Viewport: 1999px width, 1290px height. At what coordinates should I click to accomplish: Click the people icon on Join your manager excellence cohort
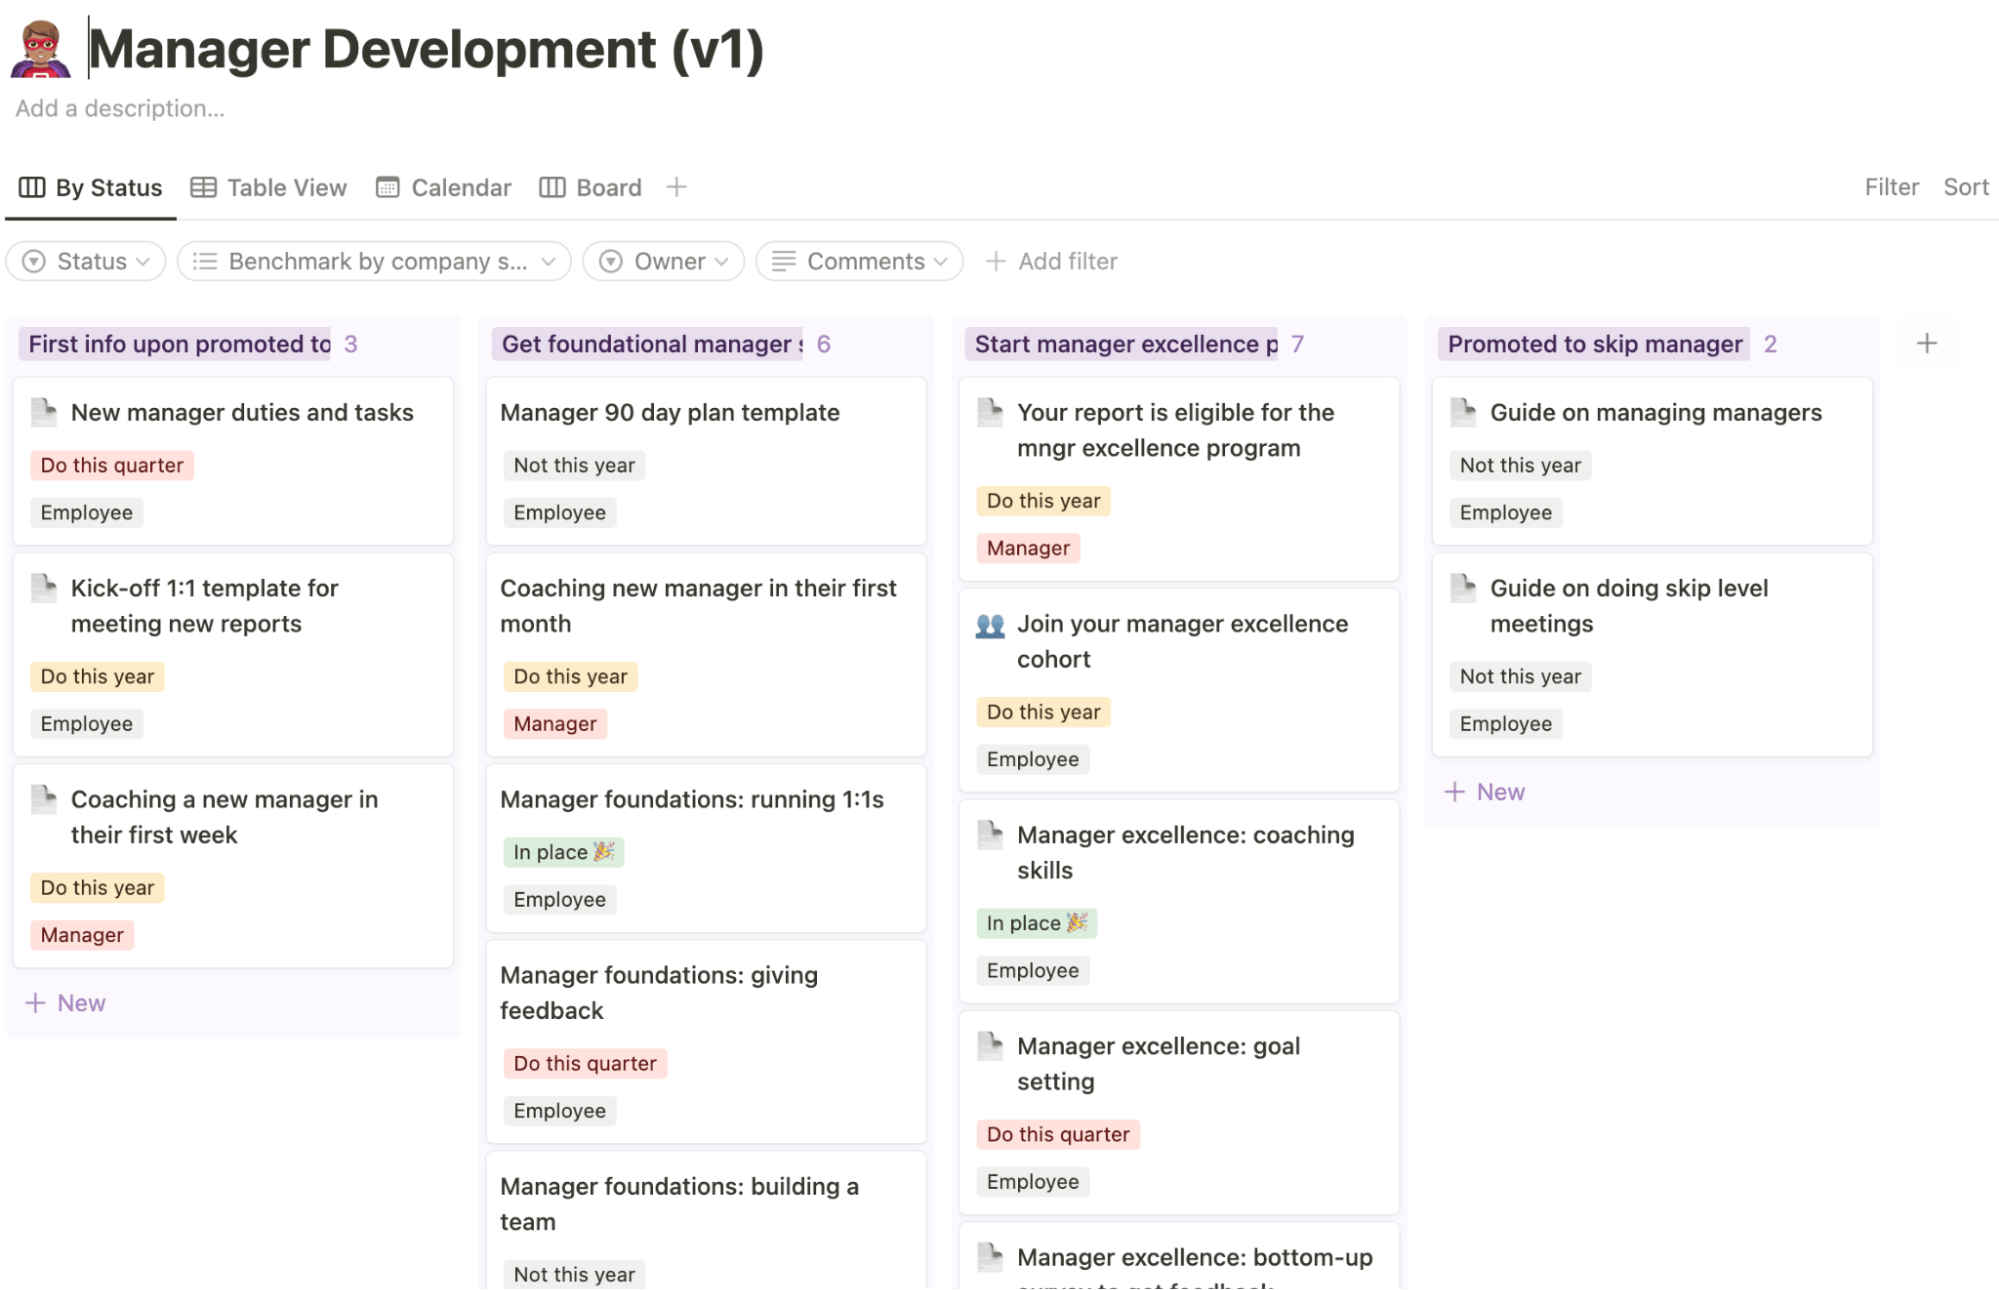(991, 624)
